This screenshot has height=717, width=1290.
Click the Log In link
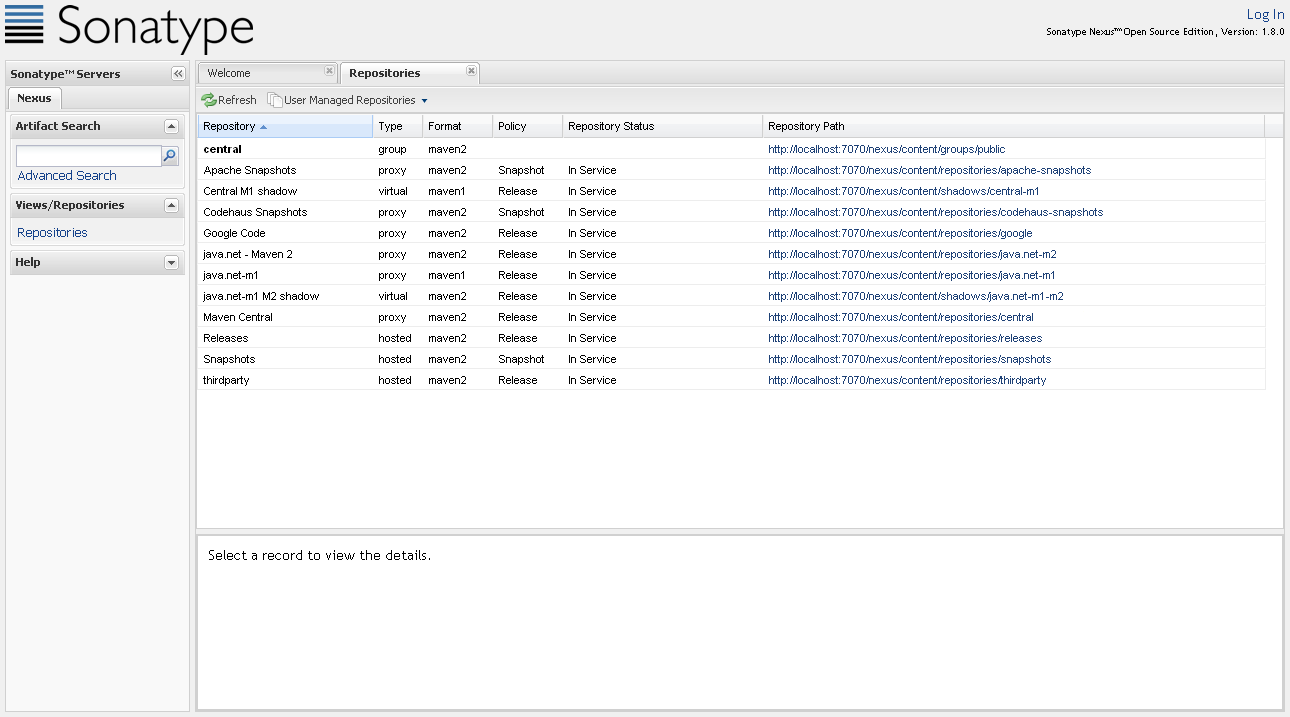tap(1265, 14)
